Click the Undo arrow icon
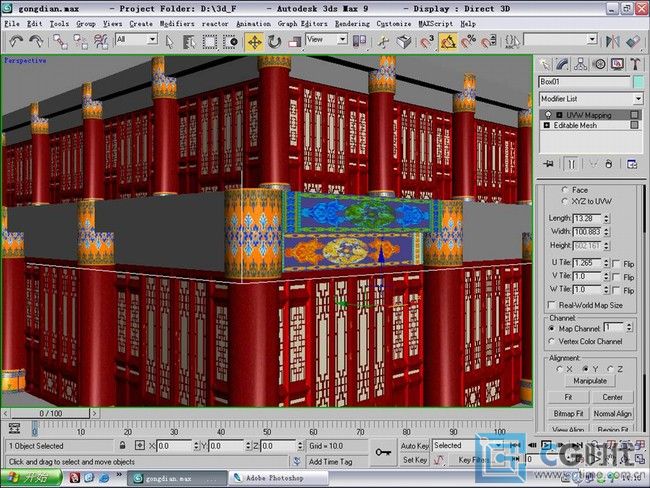650x488 pixels. click(x=16, y=41)
